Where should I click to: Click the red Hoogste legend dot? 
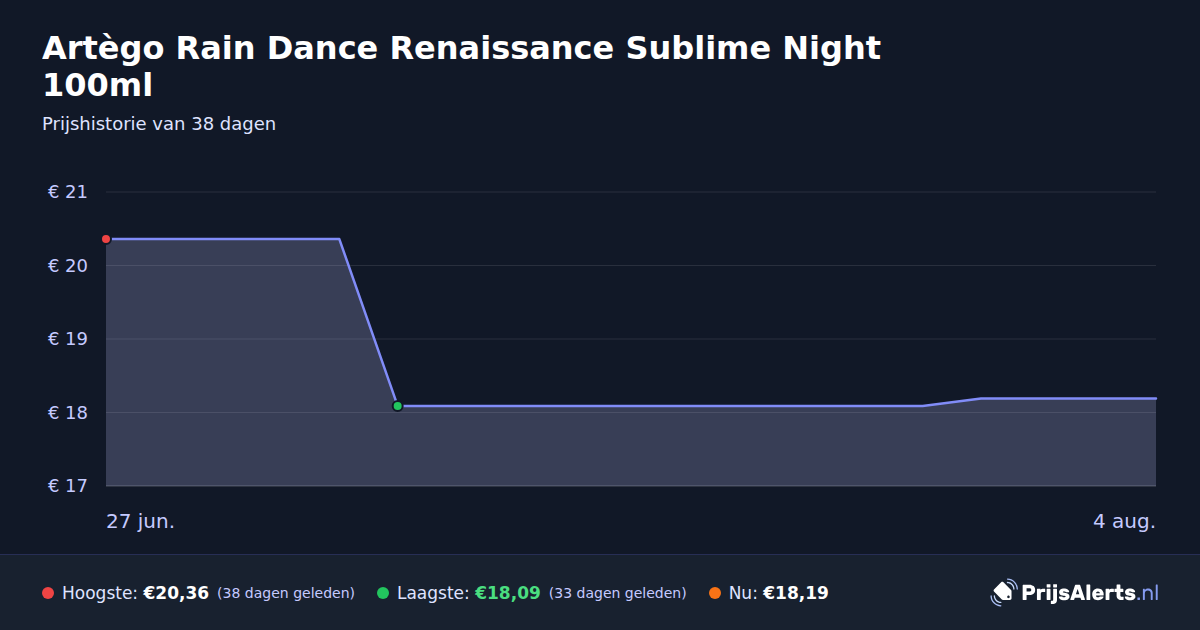(x=48, y=593)
